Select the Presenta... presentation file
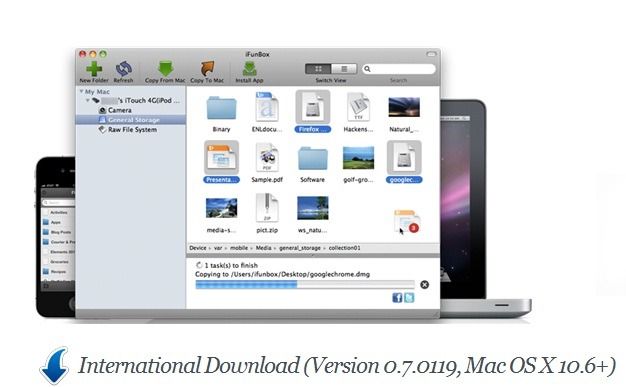The height and width of the screenshot is (387, 626). [221, 157]
